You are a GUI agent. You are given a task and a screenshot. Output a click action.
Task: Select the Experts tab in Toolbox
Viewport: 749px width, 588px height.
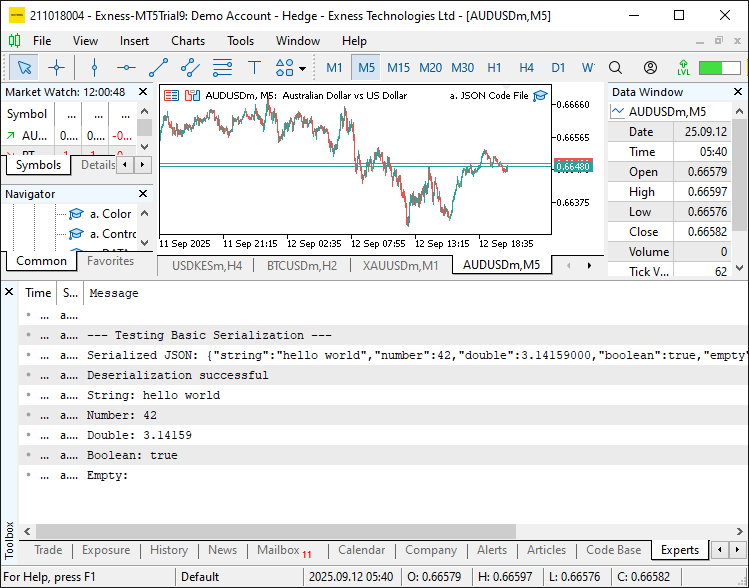[x=680, y=550]
